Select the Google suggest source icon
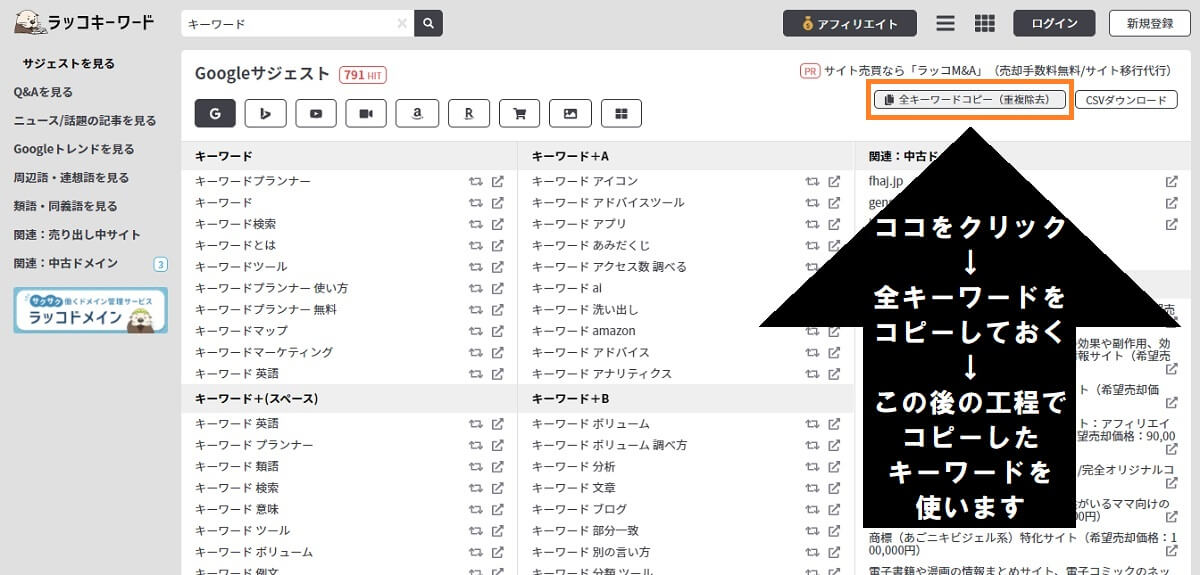This screenshot has height=575, width=1200. 215,114
